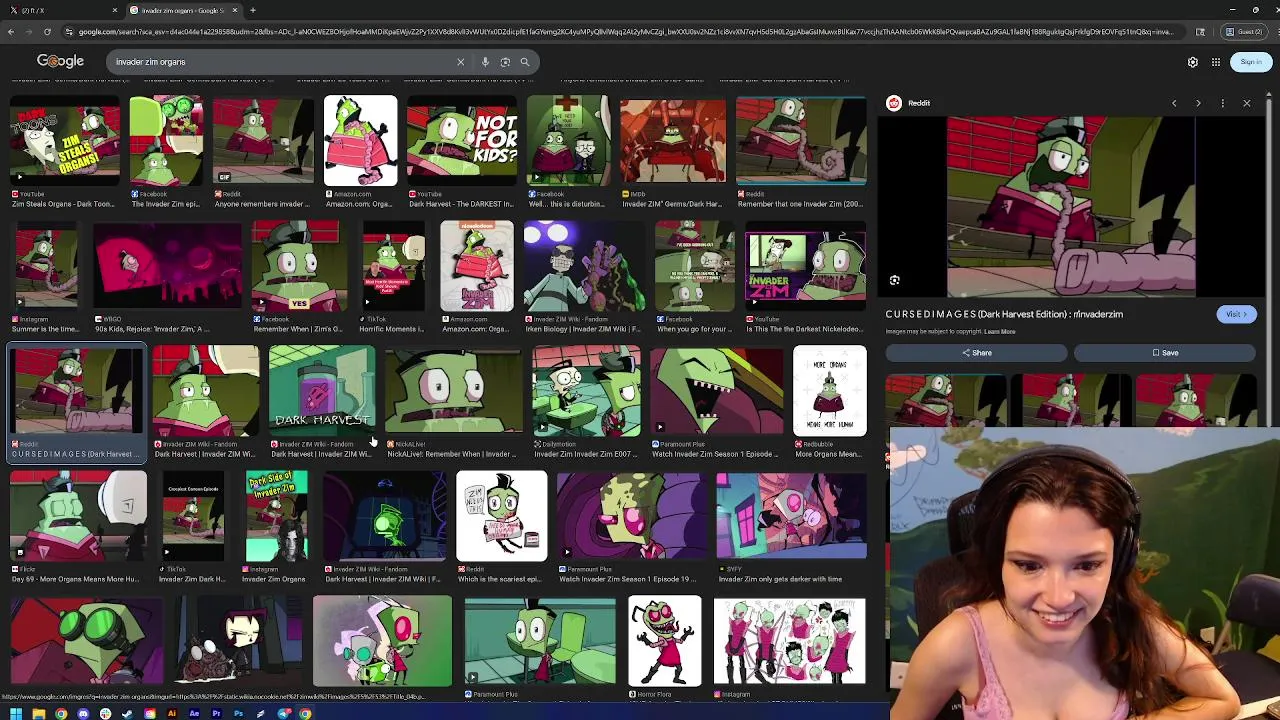
Task: Open File Explorer from taskbar
Action: click(38, 713)
